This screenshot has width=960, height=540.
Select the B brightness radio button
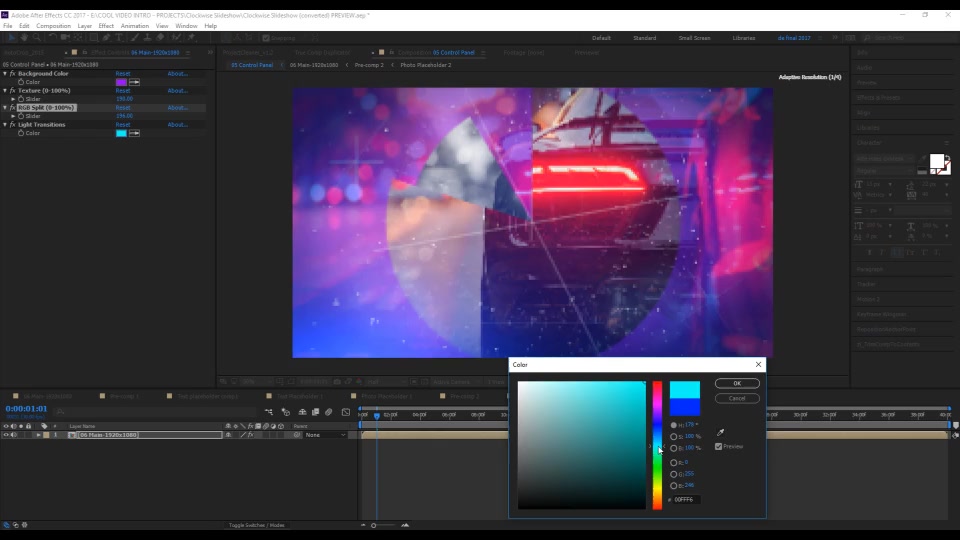pos(673,448)
